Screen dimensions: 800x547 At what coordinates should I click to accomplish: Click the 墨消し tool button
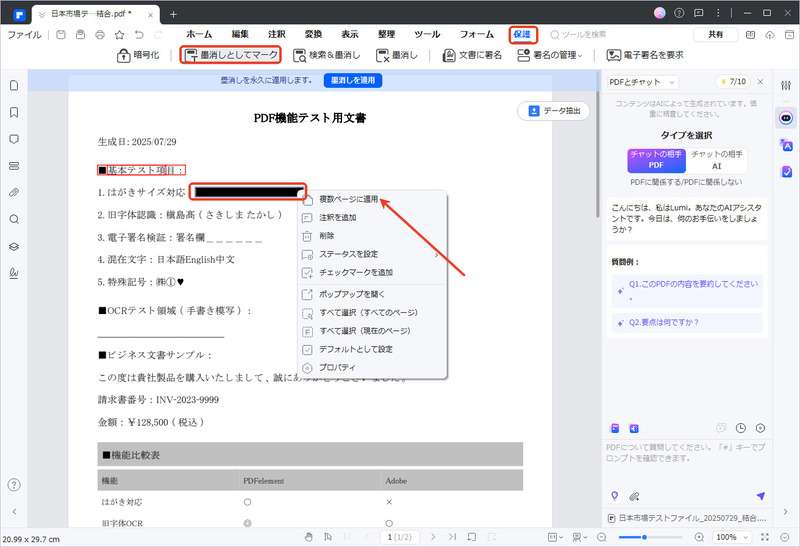pos(397,55)
